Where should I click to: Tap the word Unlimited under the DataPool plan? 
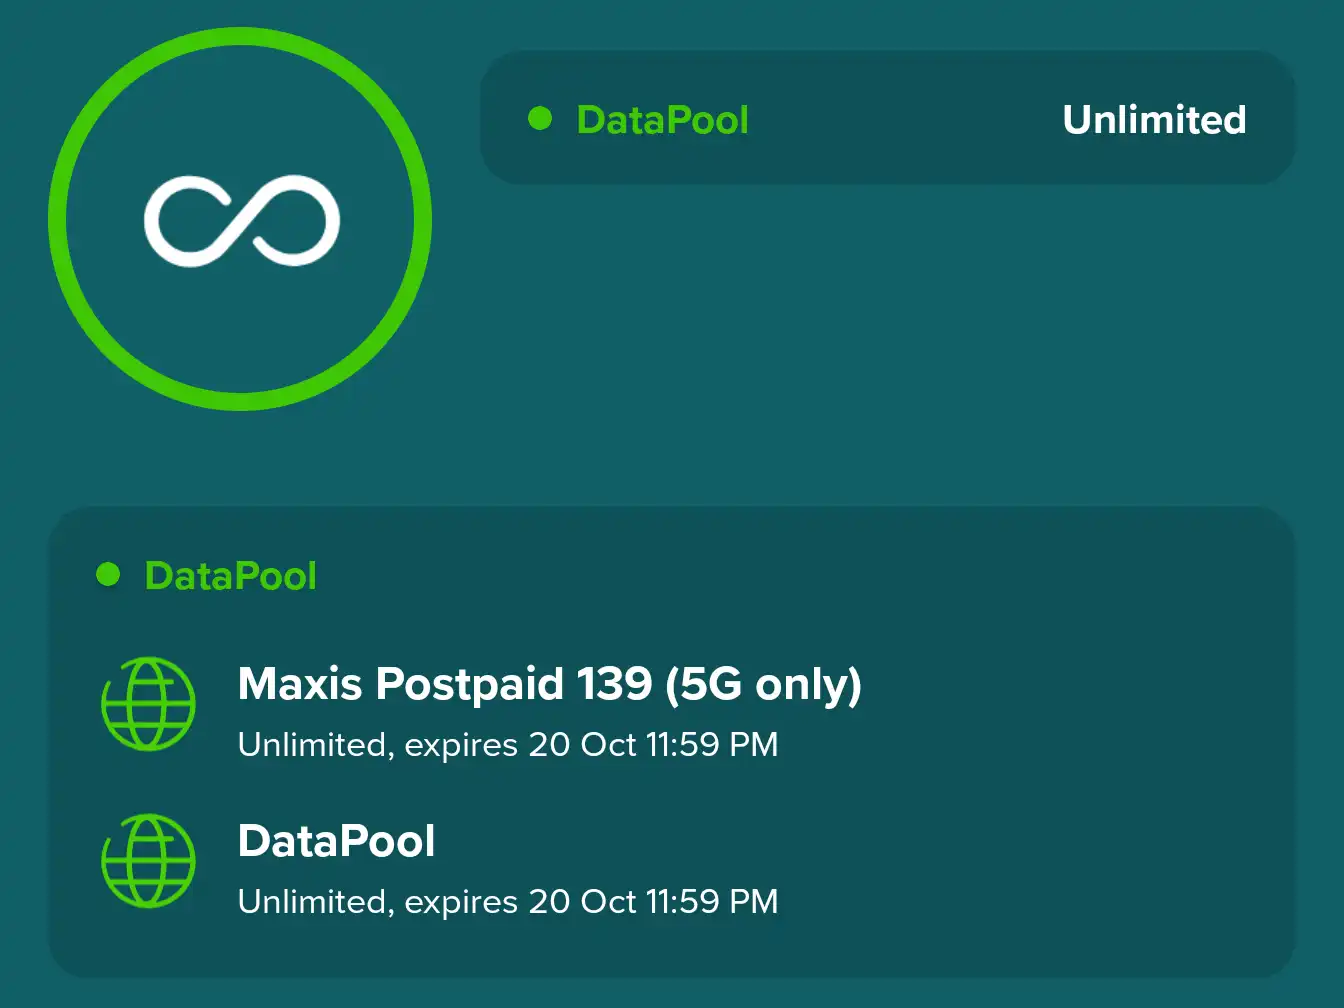tap(313, 902)
